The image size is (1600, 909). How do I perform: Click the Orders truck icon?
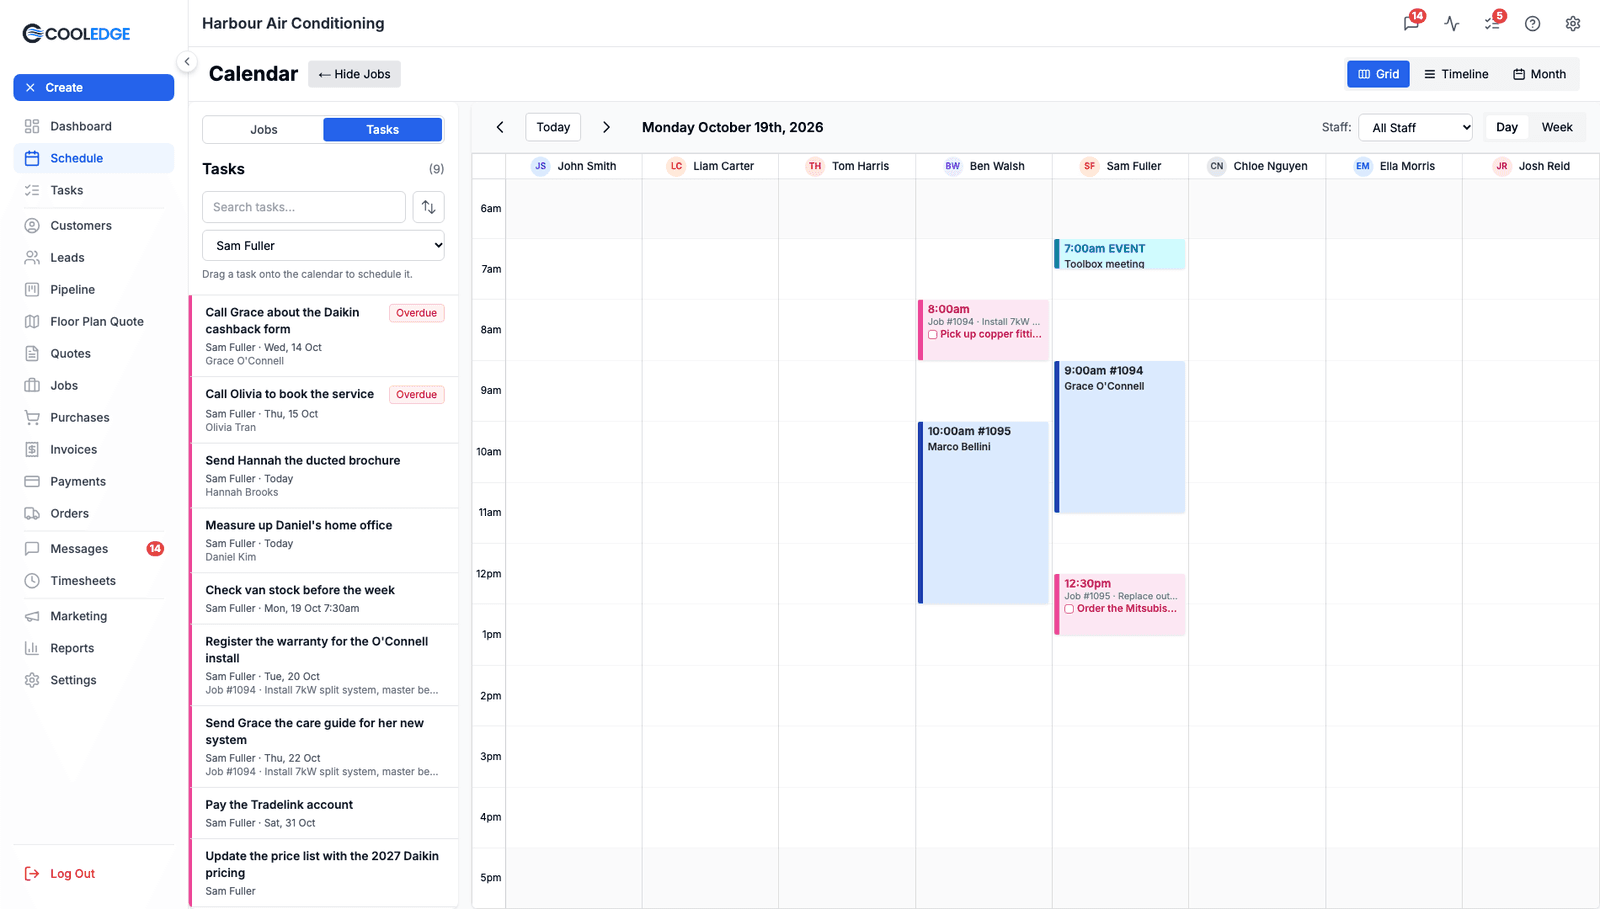(32, 513)
